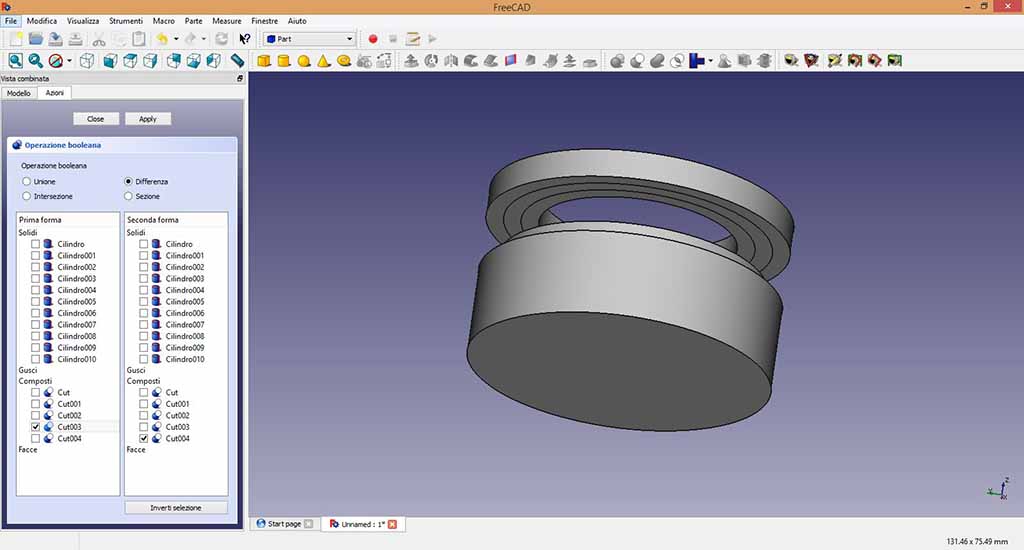Open the Macros dialog icon
This screenshot has width=1024, height=550.
click(x=413, y=39)
